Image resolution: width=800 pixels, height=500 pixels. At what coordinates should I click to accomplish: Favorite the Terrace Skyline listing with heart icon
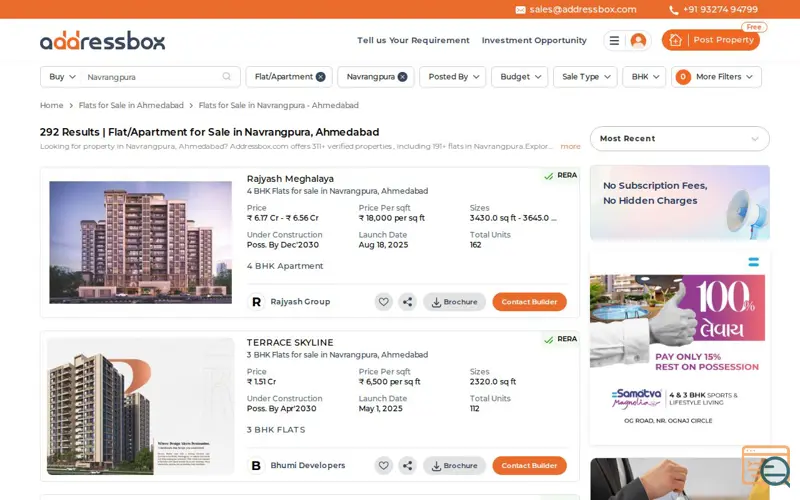(x=384, y=465)
